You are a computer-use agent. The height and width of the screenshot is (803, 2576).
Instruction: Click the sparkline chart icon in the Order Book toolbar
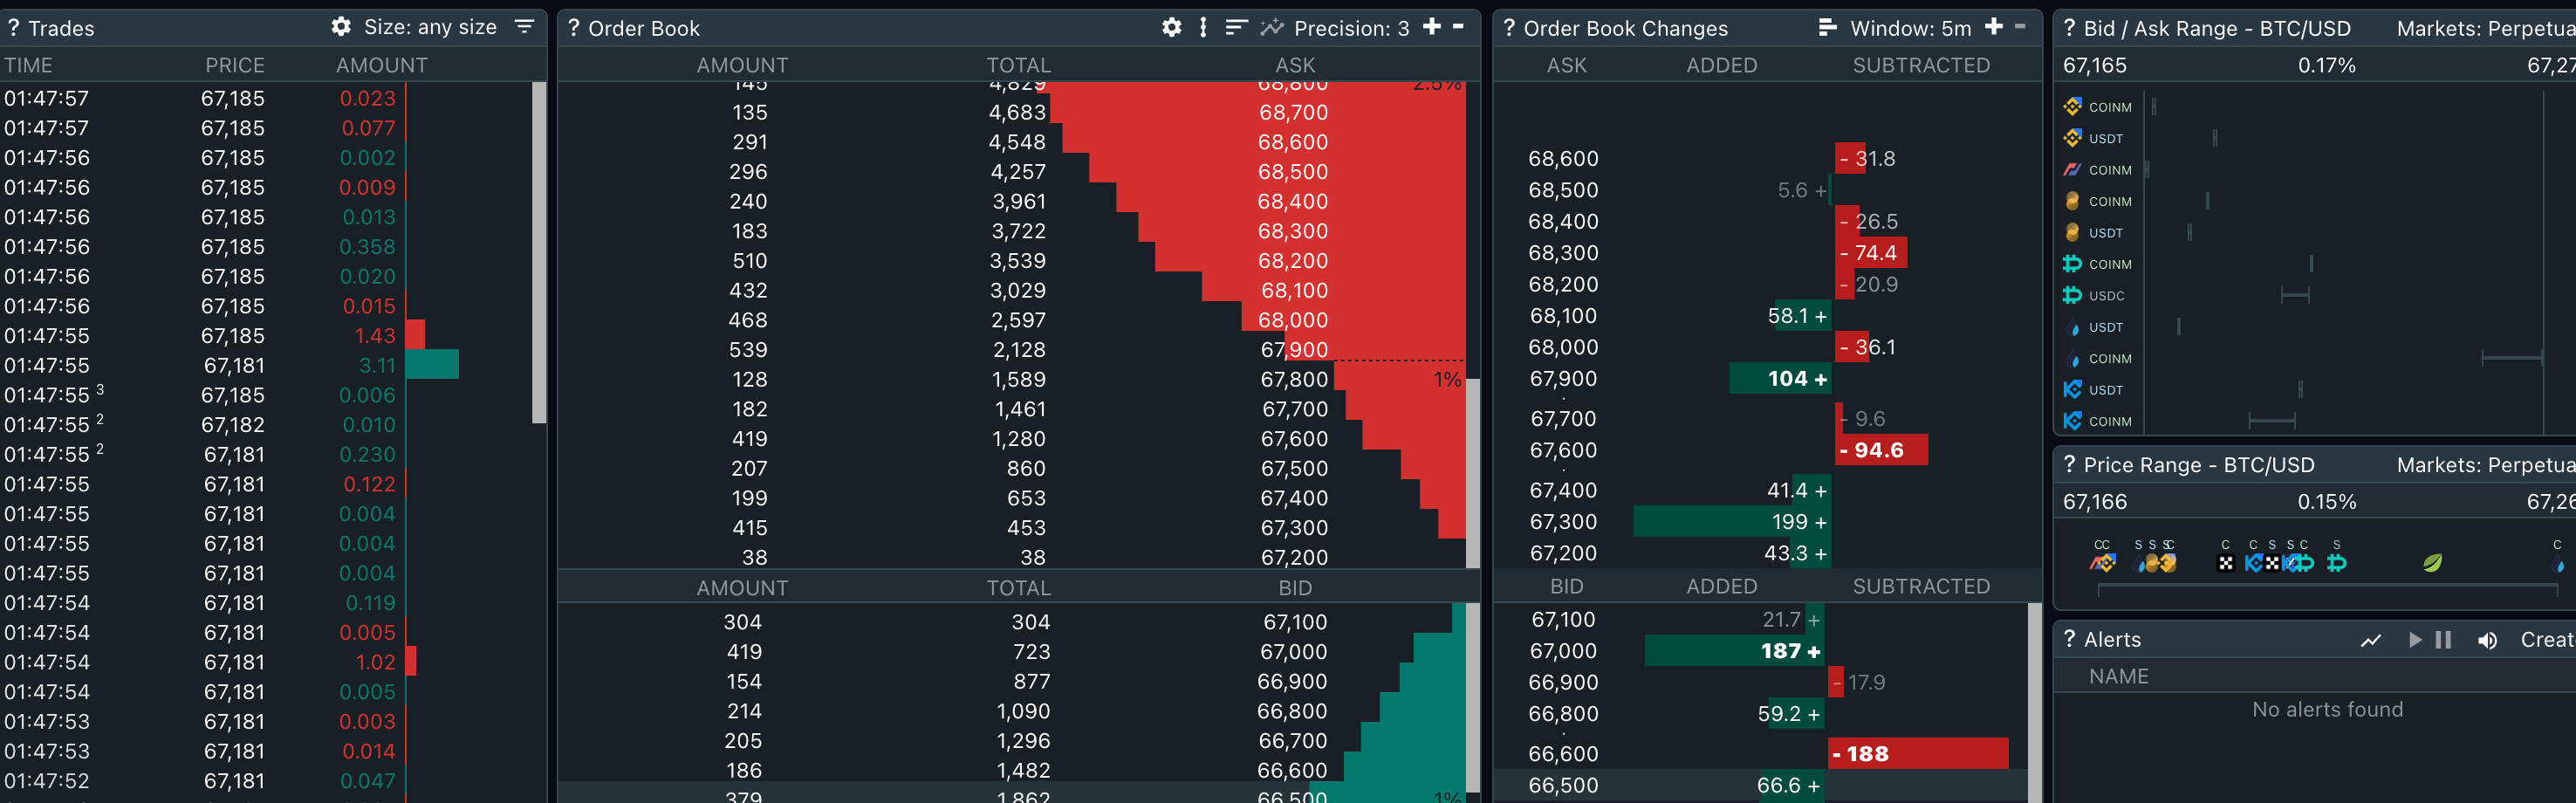pyautogui.click(x=1272, y=27)
